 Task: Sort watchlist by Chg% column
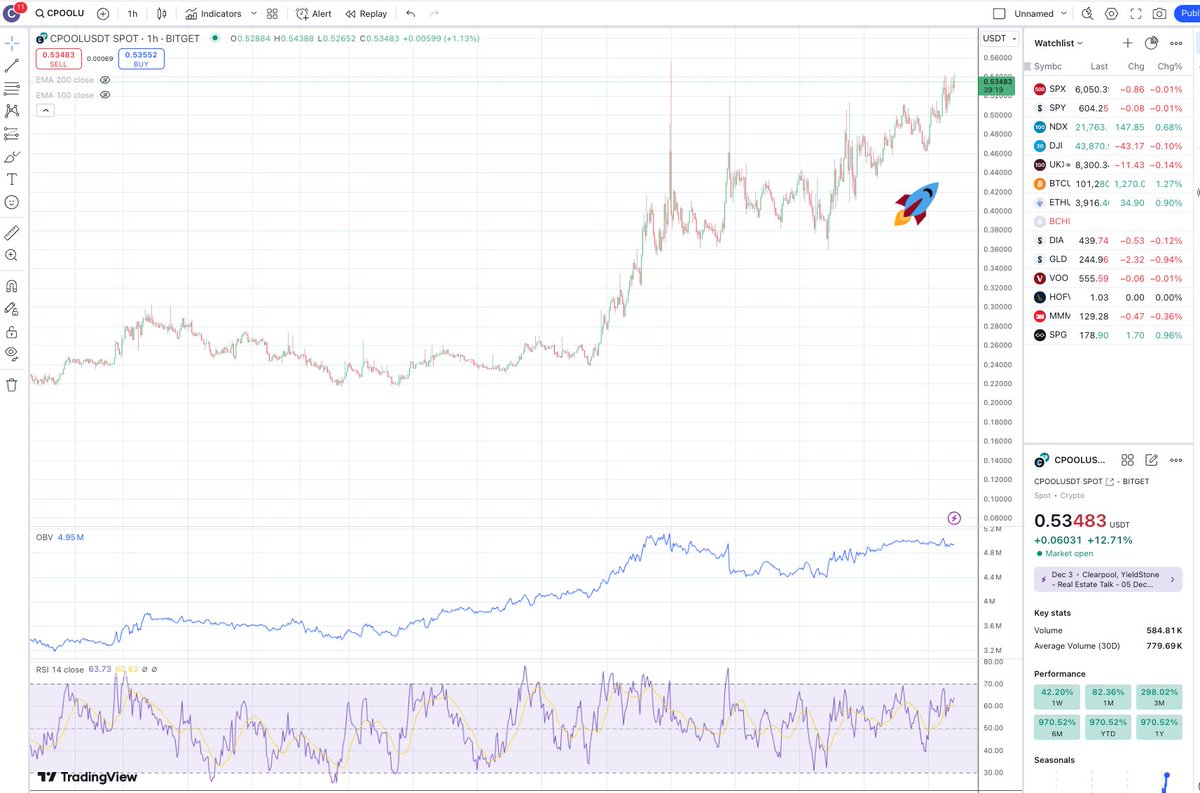point(1169,66)
